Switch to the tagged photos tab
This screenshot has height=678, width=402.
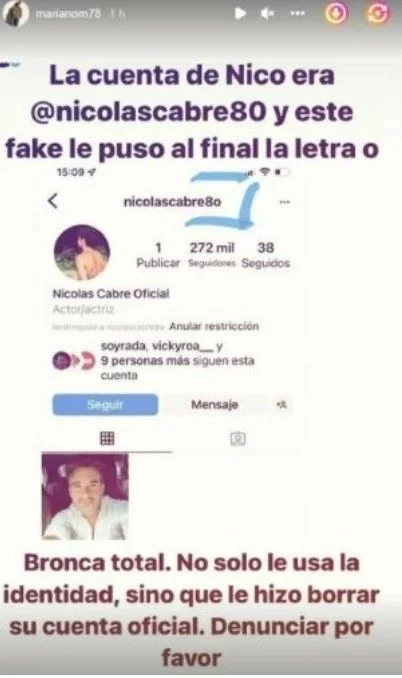tap(238, 439)
